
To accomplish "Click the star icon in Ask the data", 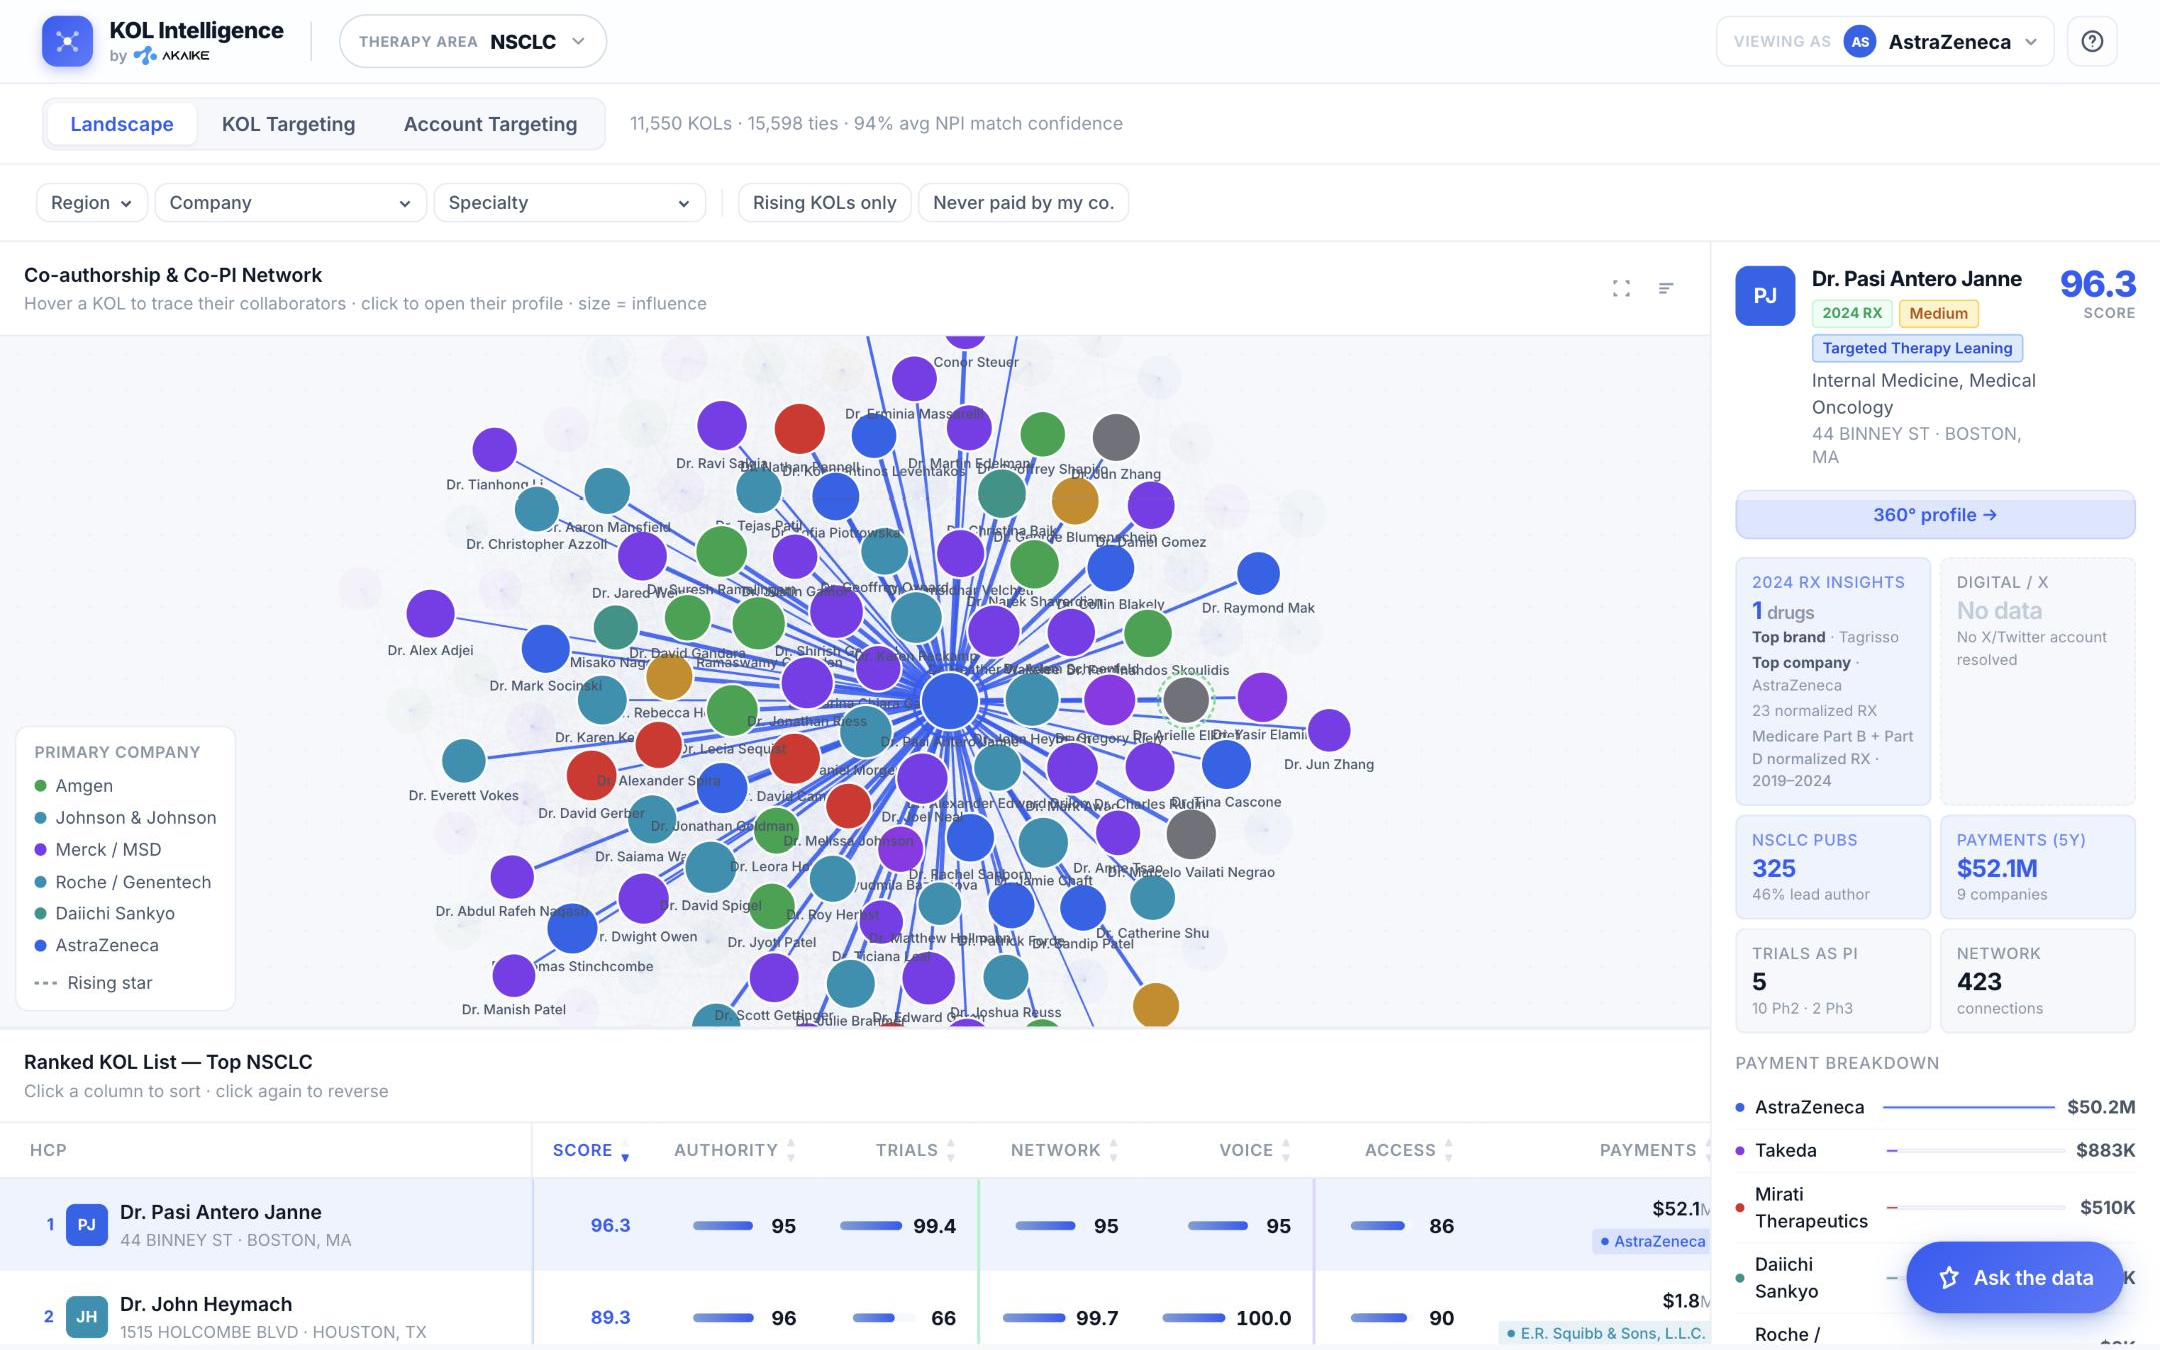I will coord(1949,1277).
